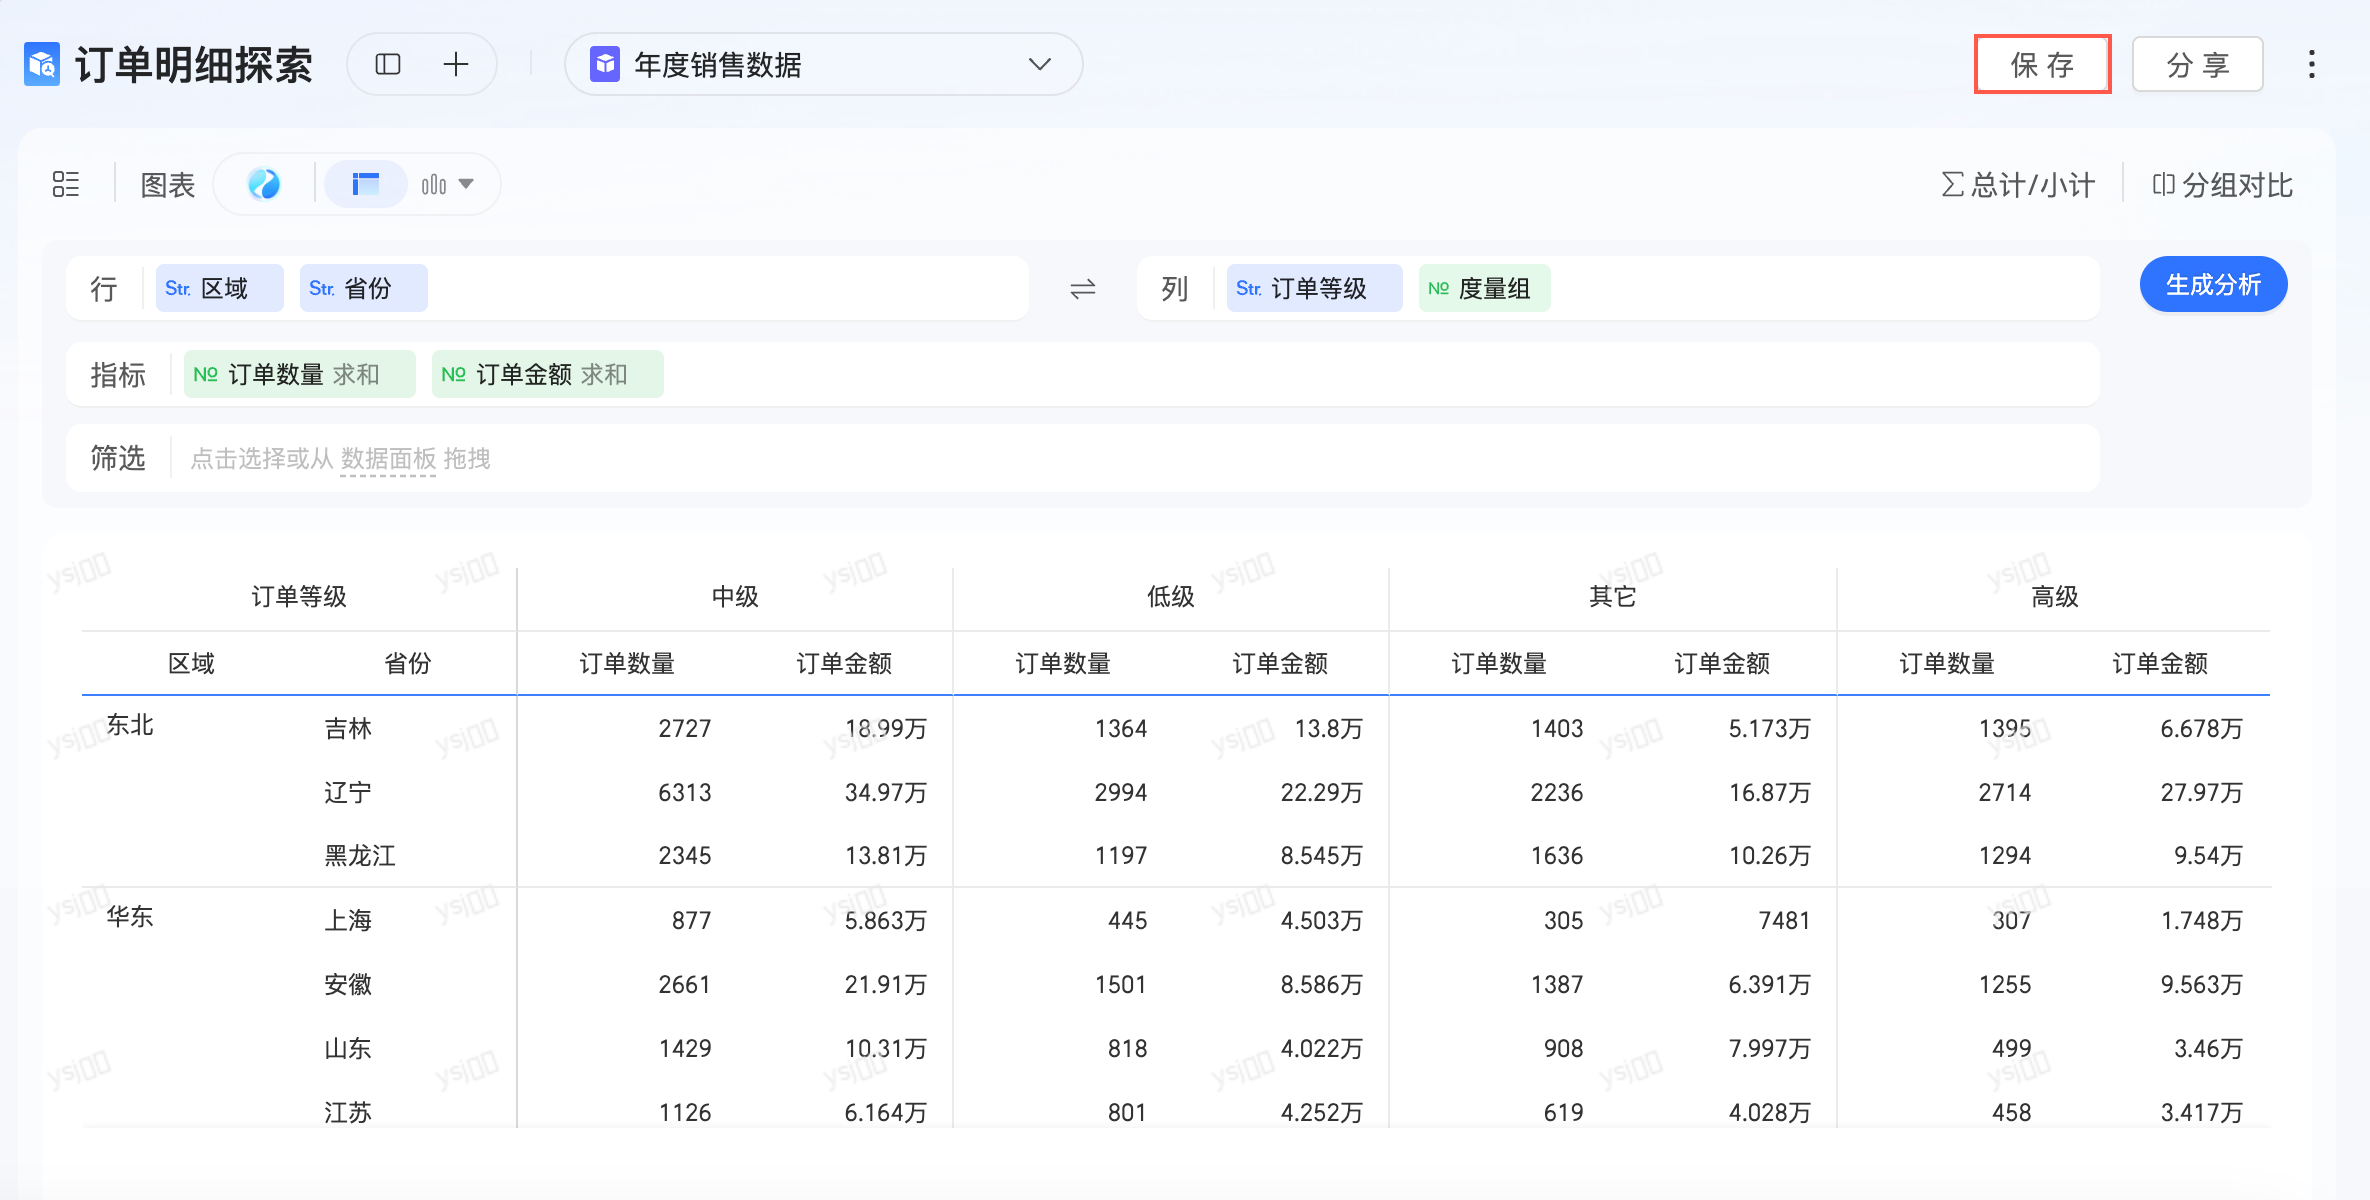Select the 区域 field in rows

click(219, 289)
